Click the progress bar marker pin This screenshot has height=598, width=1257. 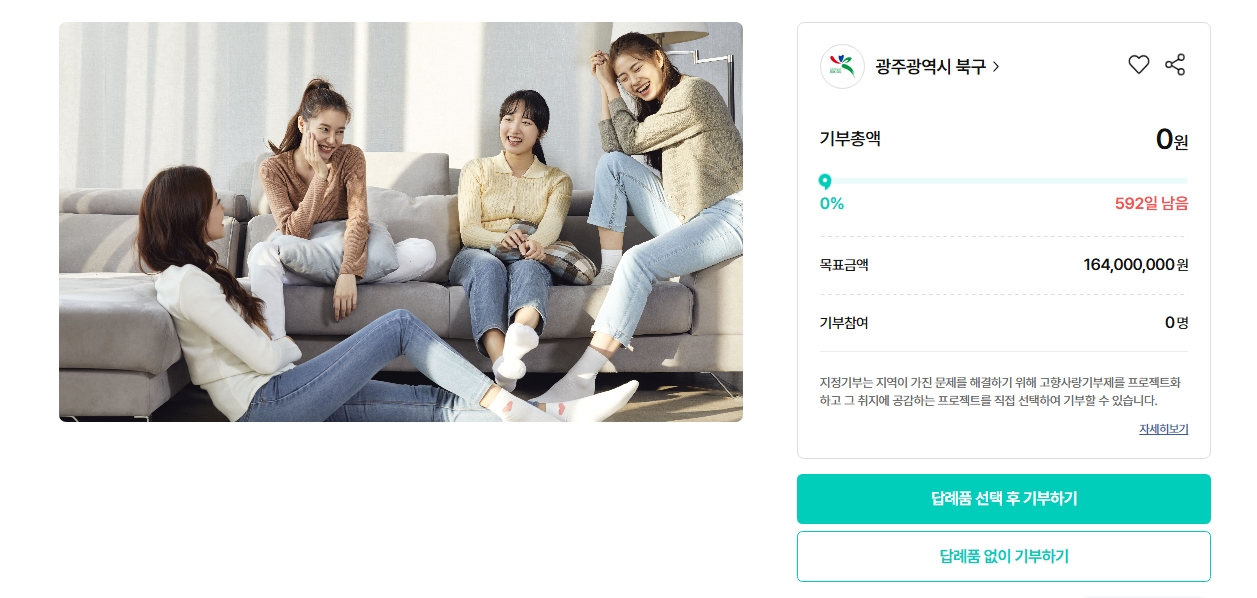825,182
